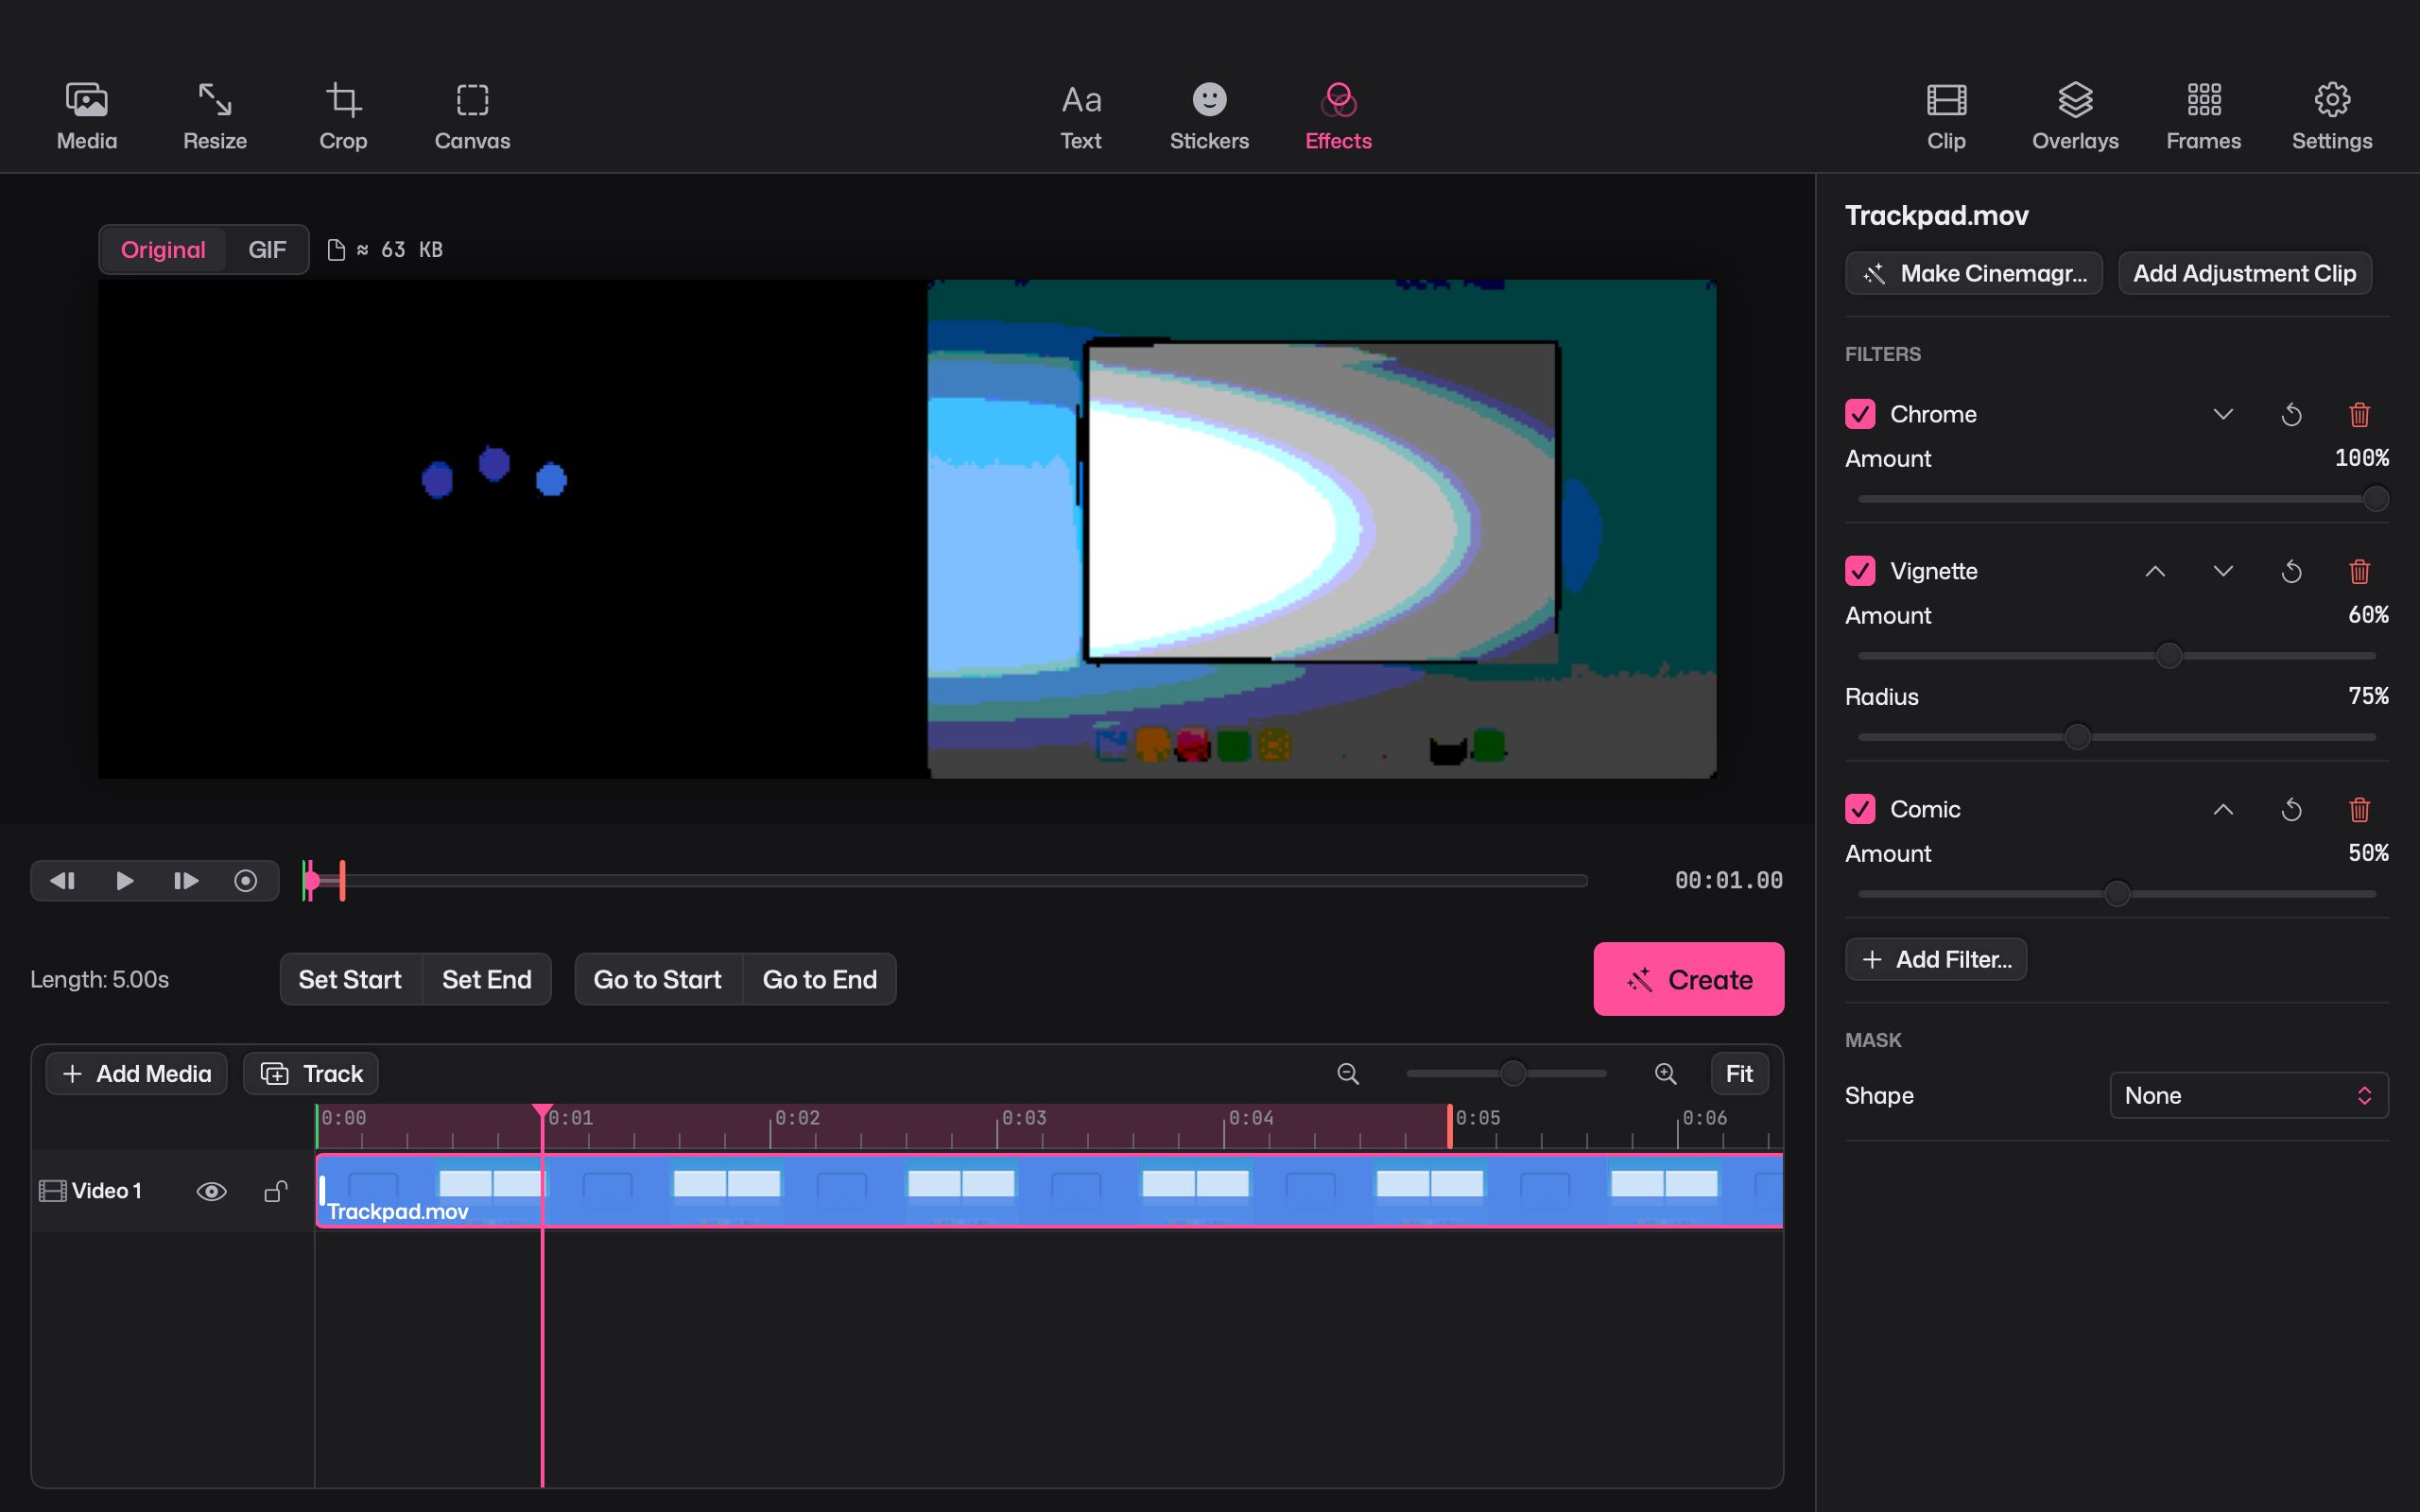Click Add Adjustment Clip
Image resolution: width=2420 pixels, height=1512 pixels.
(x=2244, y=273)
